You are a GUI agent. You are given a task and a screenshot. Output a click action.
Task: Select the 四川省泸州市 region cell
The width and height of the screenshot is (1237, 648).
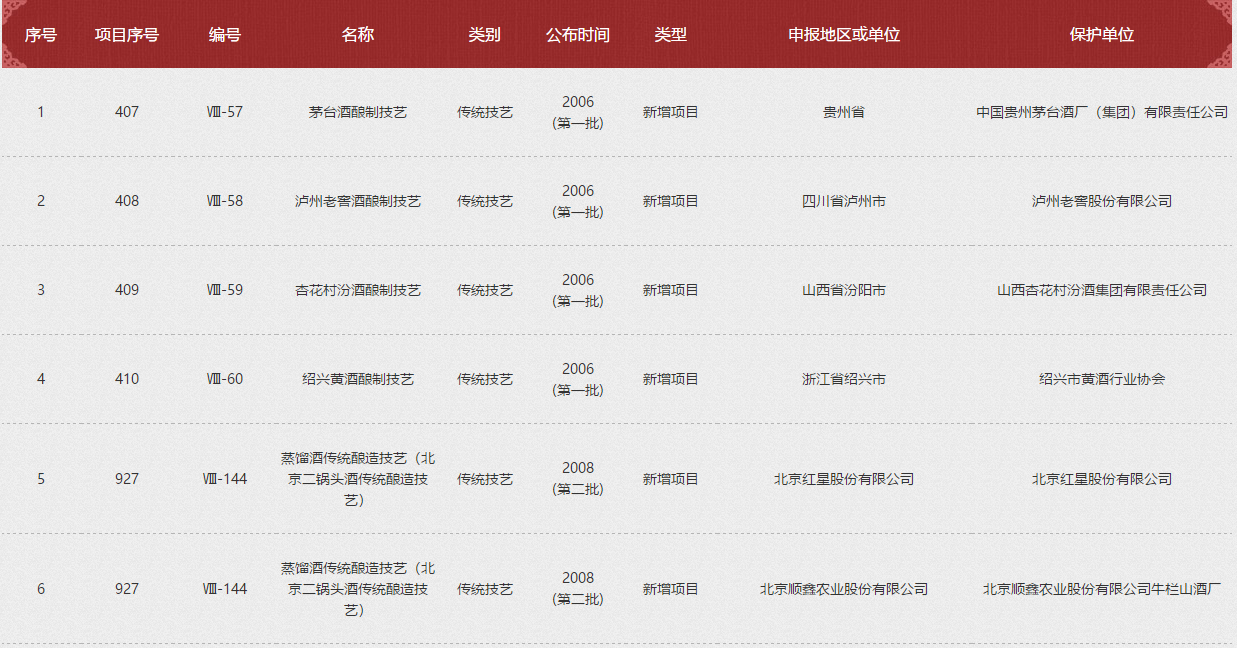[x=844, y=201]
